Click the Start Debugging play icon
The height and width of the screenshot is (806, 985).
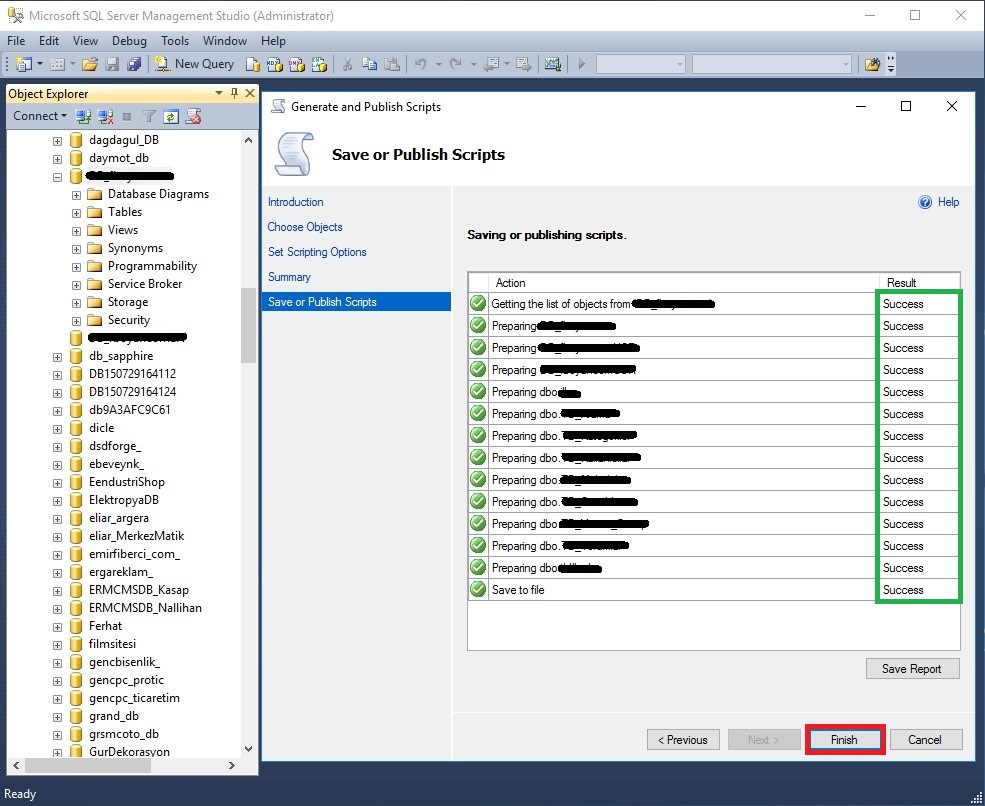point(582,63)
